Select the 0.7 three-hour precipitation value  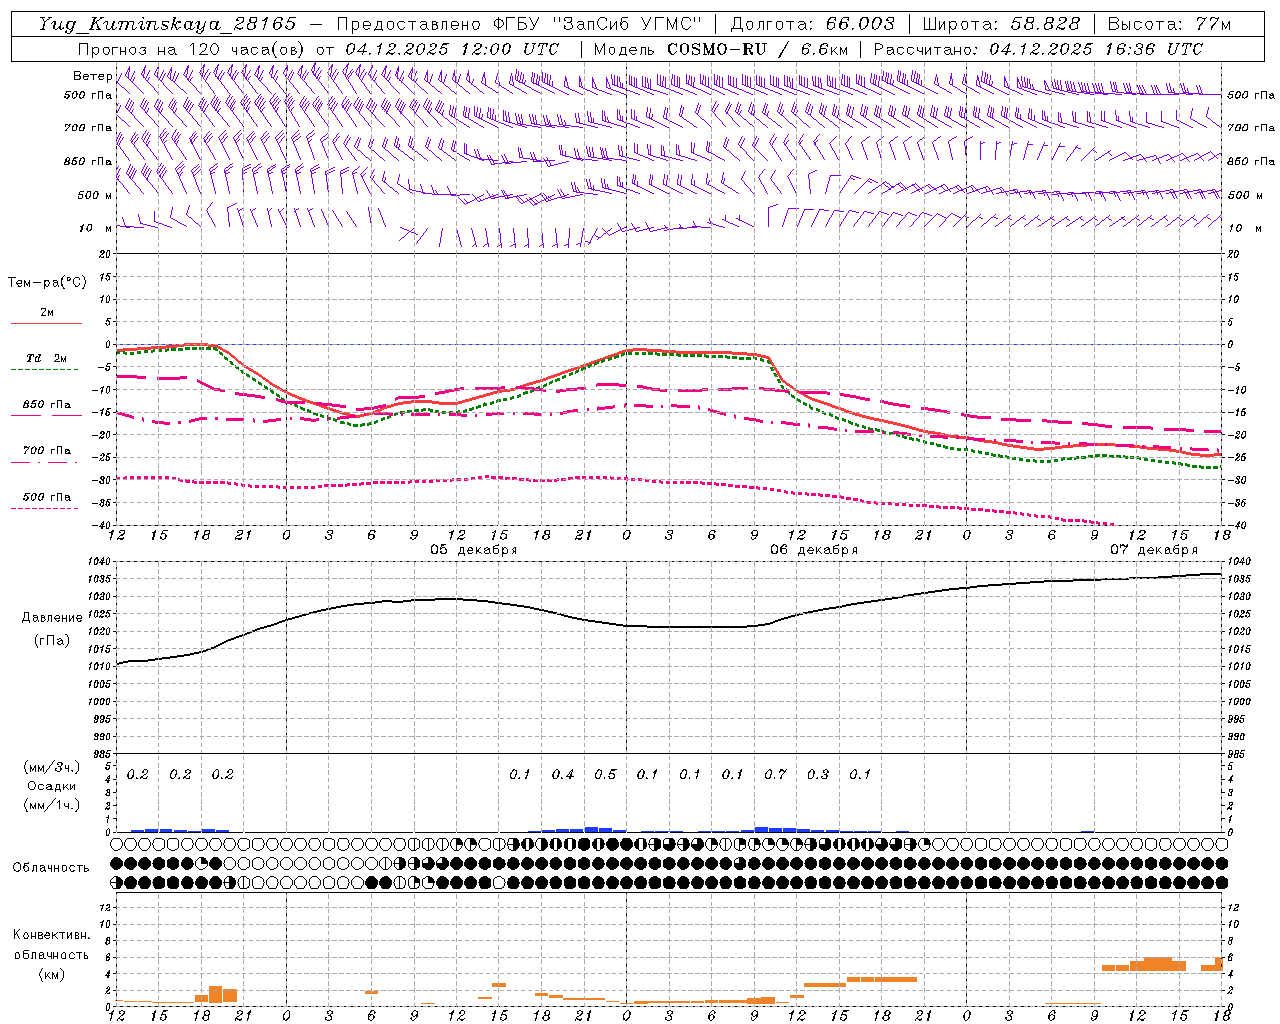click(x=775, y=774)
